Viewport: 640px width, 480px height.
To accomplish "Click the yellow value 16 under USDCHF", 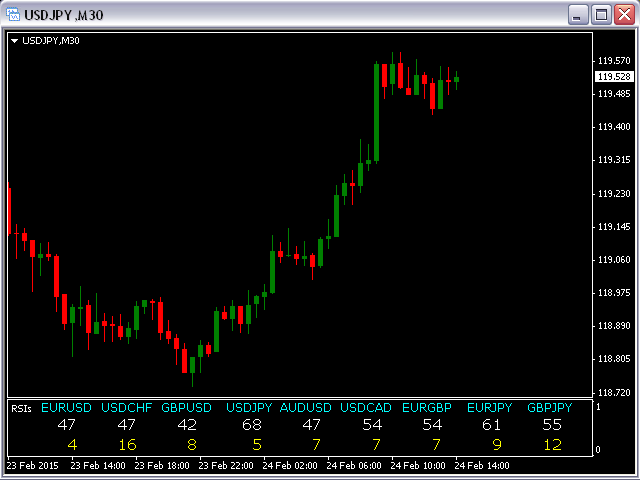I will [x=127, y=444].
